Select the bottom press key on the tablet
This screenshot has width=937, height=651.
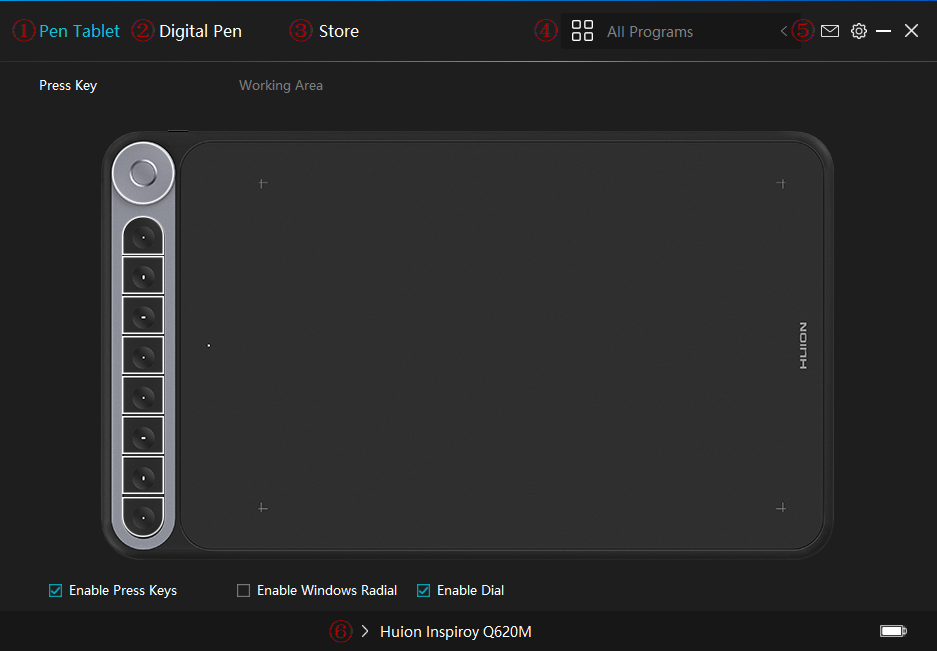coord(143,517)
